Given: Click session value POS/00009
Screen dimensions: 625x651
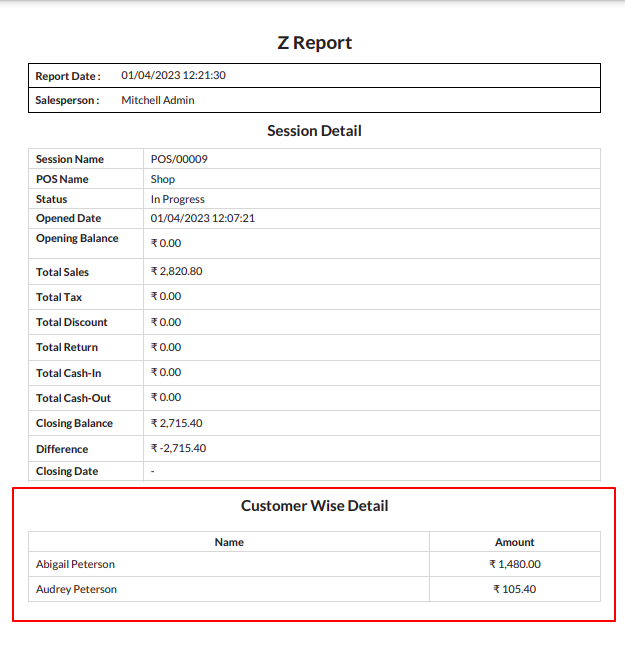Looking at the screenshot, I should [x=179, y=159].
